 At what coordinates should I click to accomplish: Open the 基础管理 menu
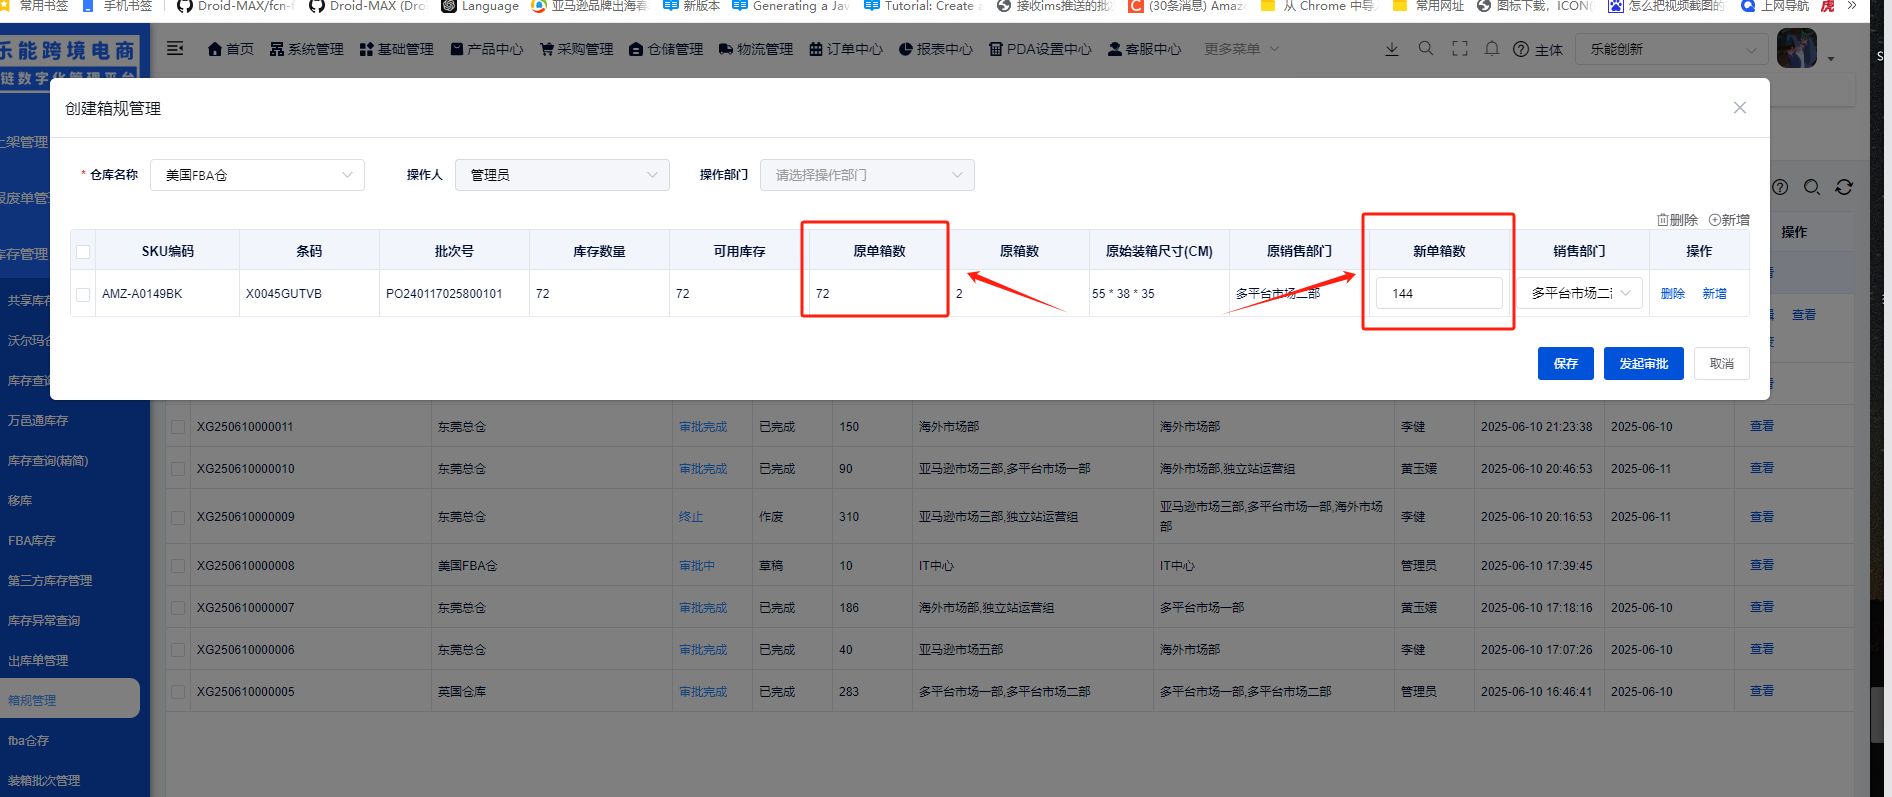pyautogui.click(x=396, y=49)
